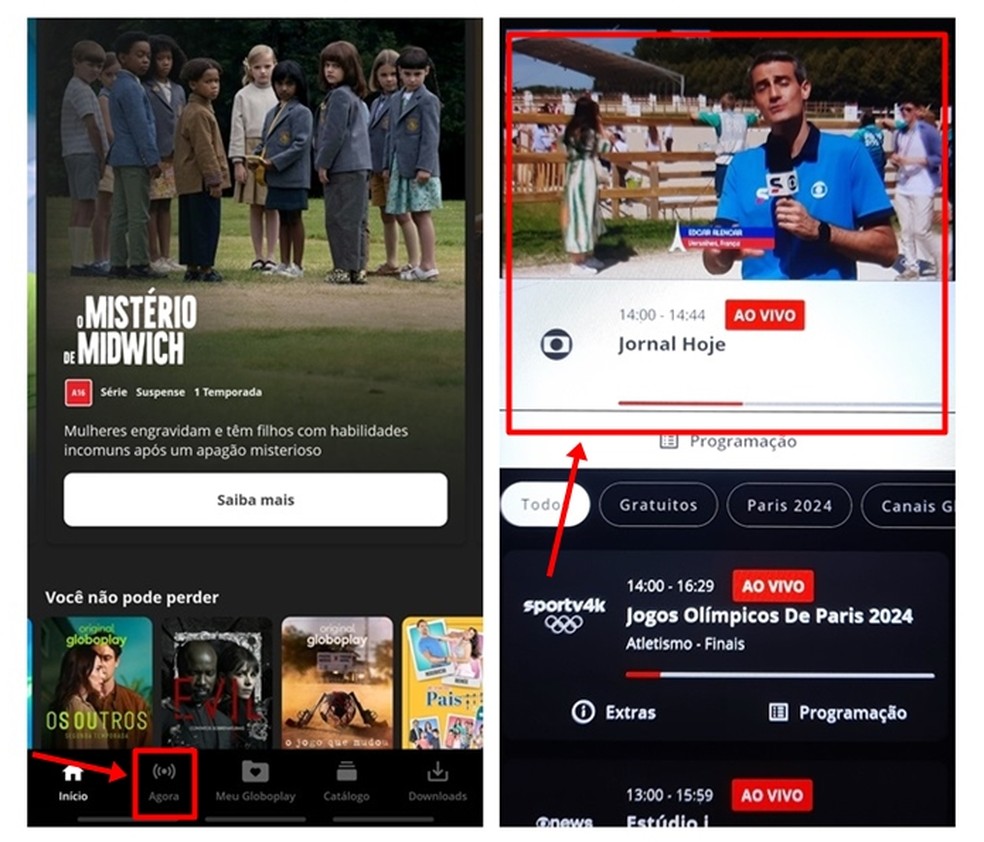
Task: Tap the download arrow icon
Action: tap(437, 772)
